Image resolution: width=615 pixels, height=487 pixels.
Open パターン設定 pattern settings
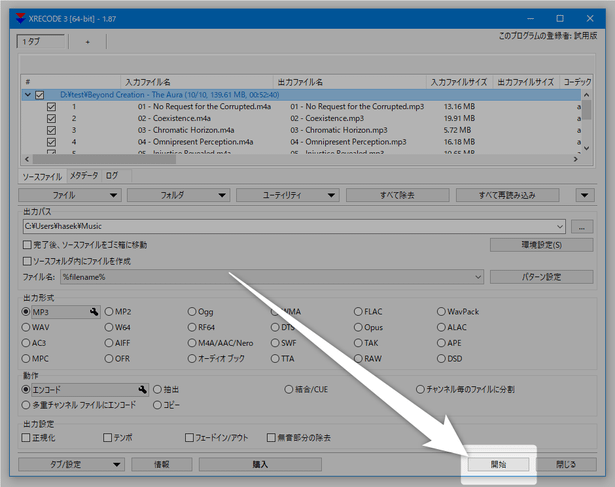coord(541,277)
